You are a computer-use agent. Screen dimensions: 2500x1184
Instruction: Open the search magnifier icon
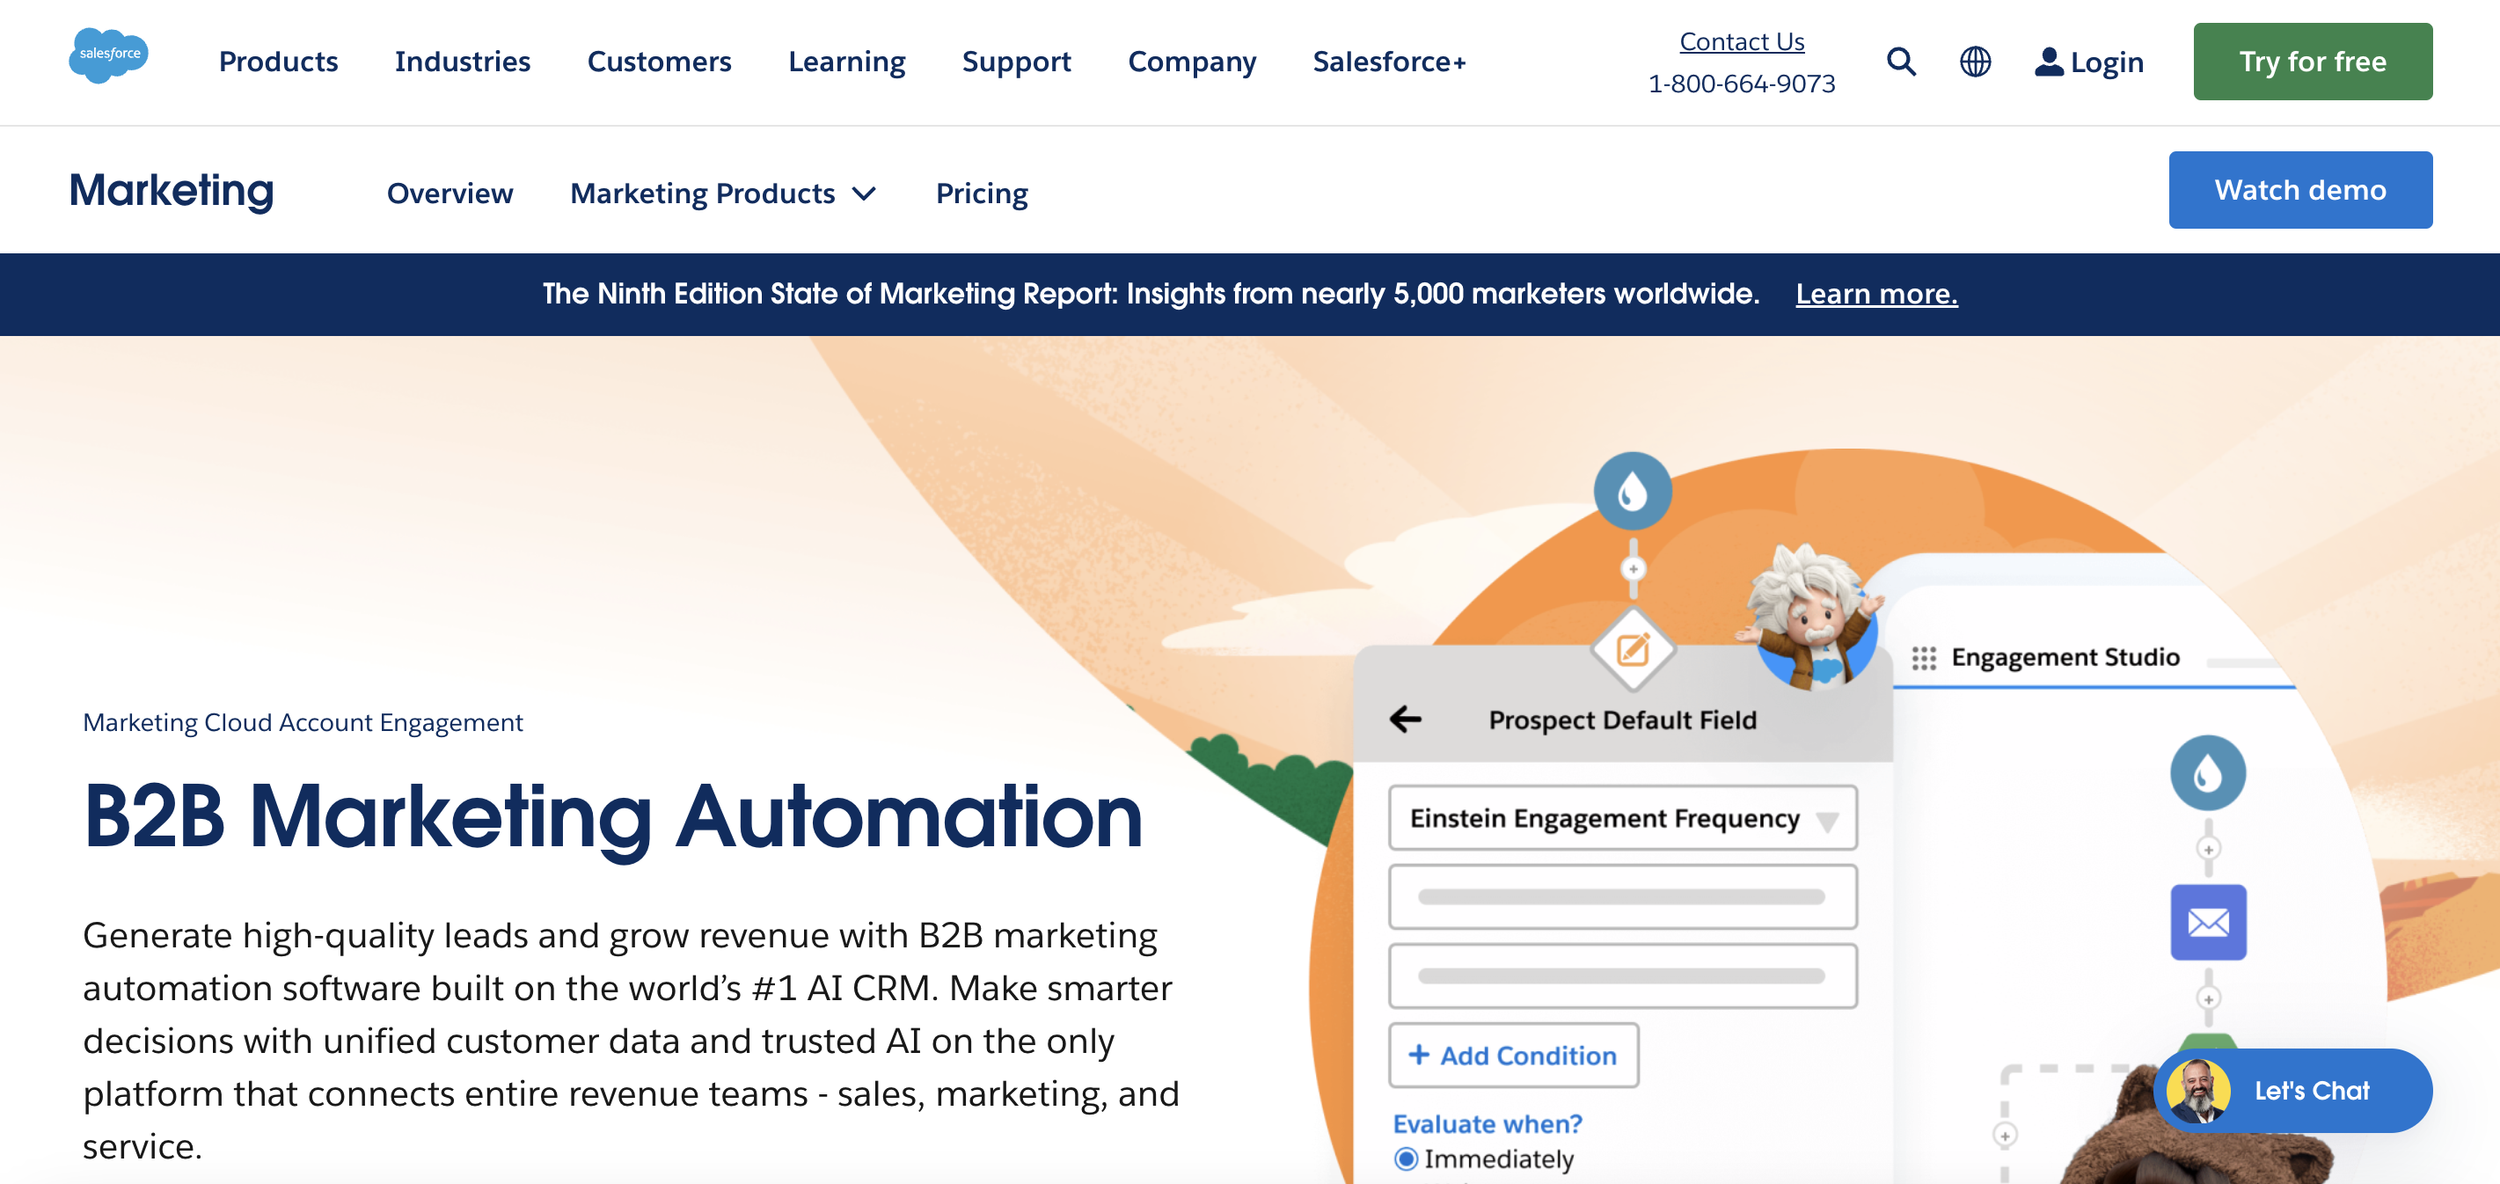pos(1901,62)
